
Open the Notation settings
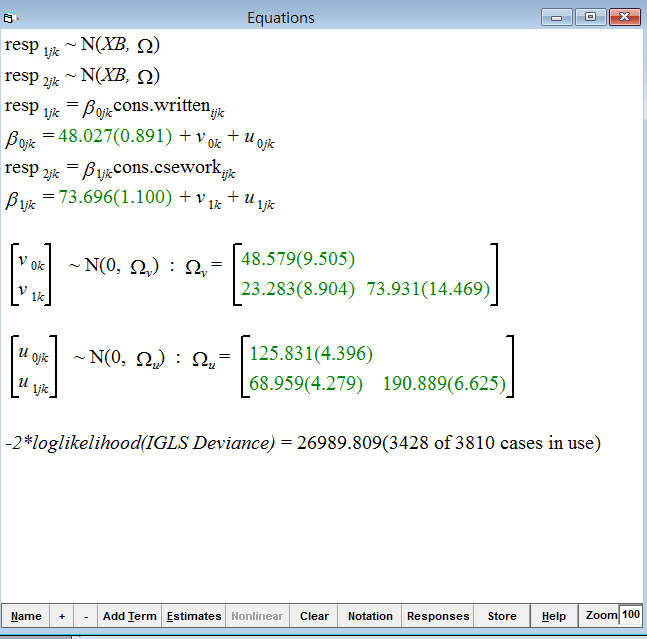pyautogui.click(x=370, y=616)
